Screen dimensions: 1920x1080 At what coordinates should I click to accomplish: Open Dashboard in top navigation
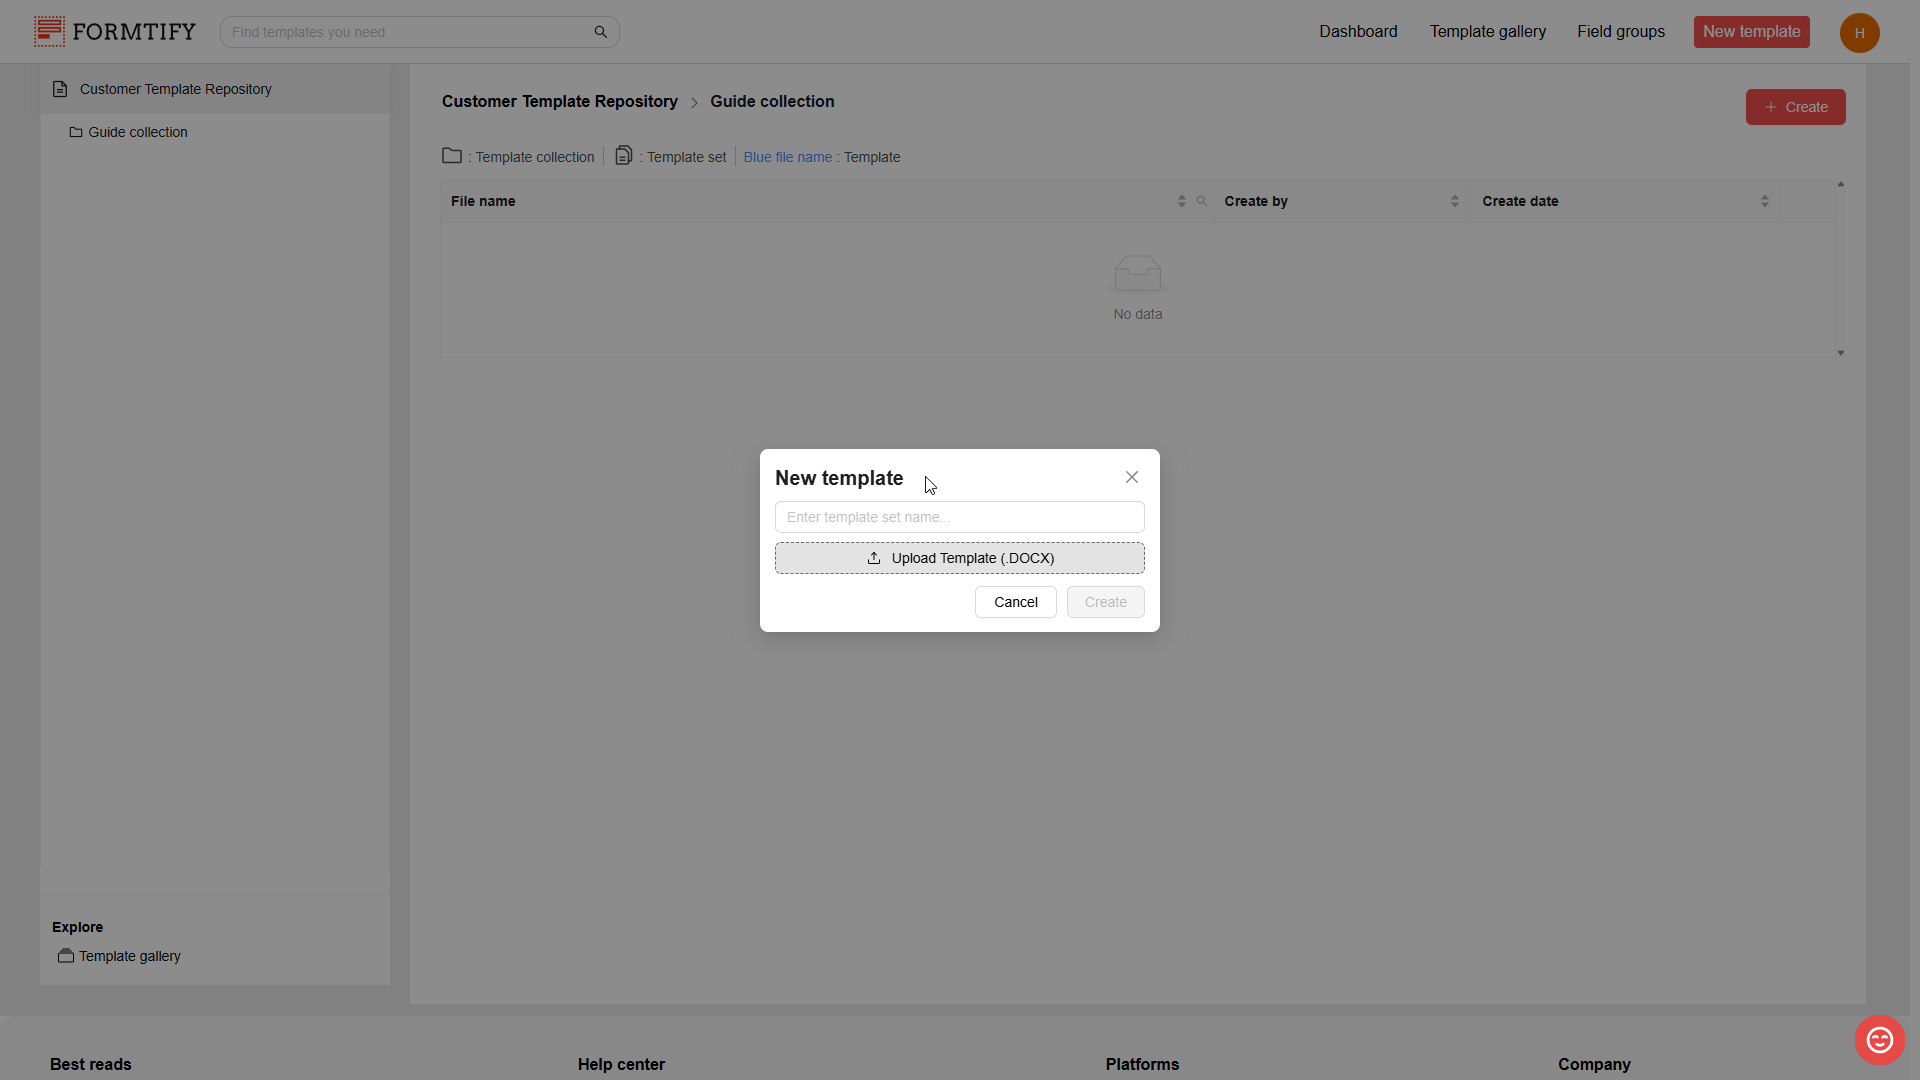coord(1358,32)
